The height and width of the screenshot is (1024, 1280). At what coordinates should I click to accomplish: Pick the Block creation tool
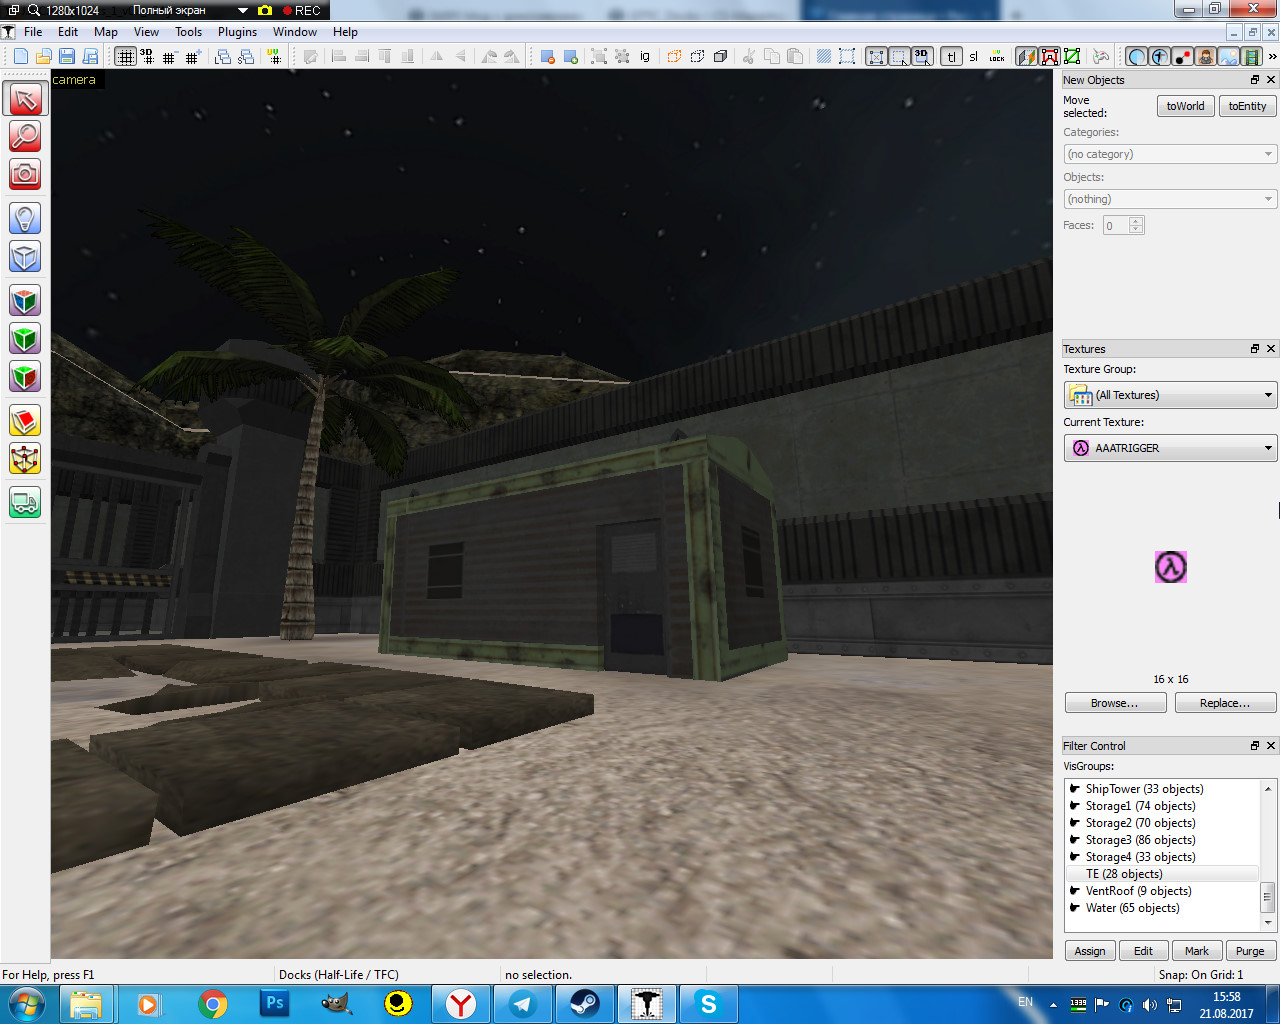click(x=25, y=256)
